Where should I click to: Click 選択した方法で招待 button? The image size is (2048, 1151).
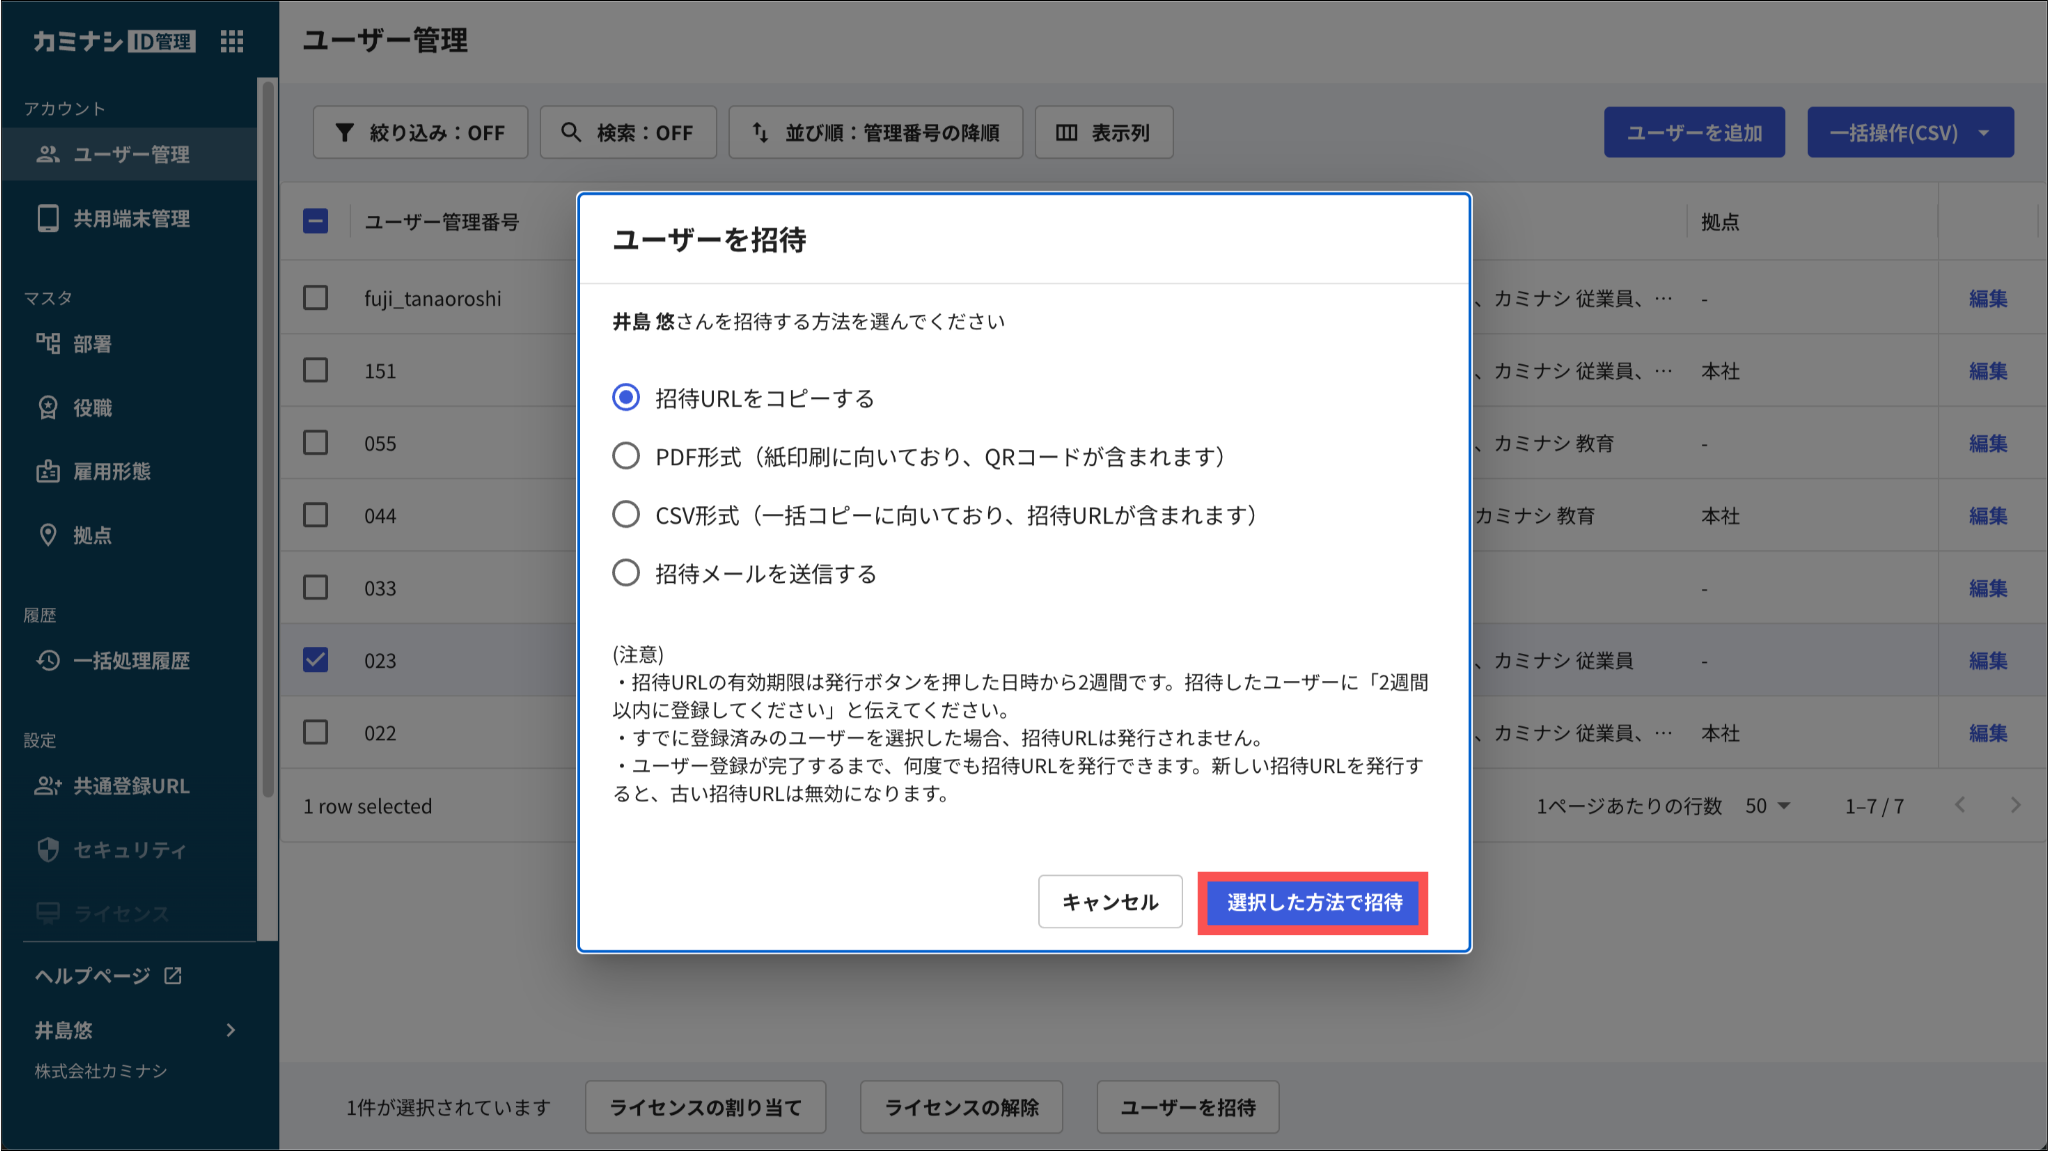coord(1313,902)
